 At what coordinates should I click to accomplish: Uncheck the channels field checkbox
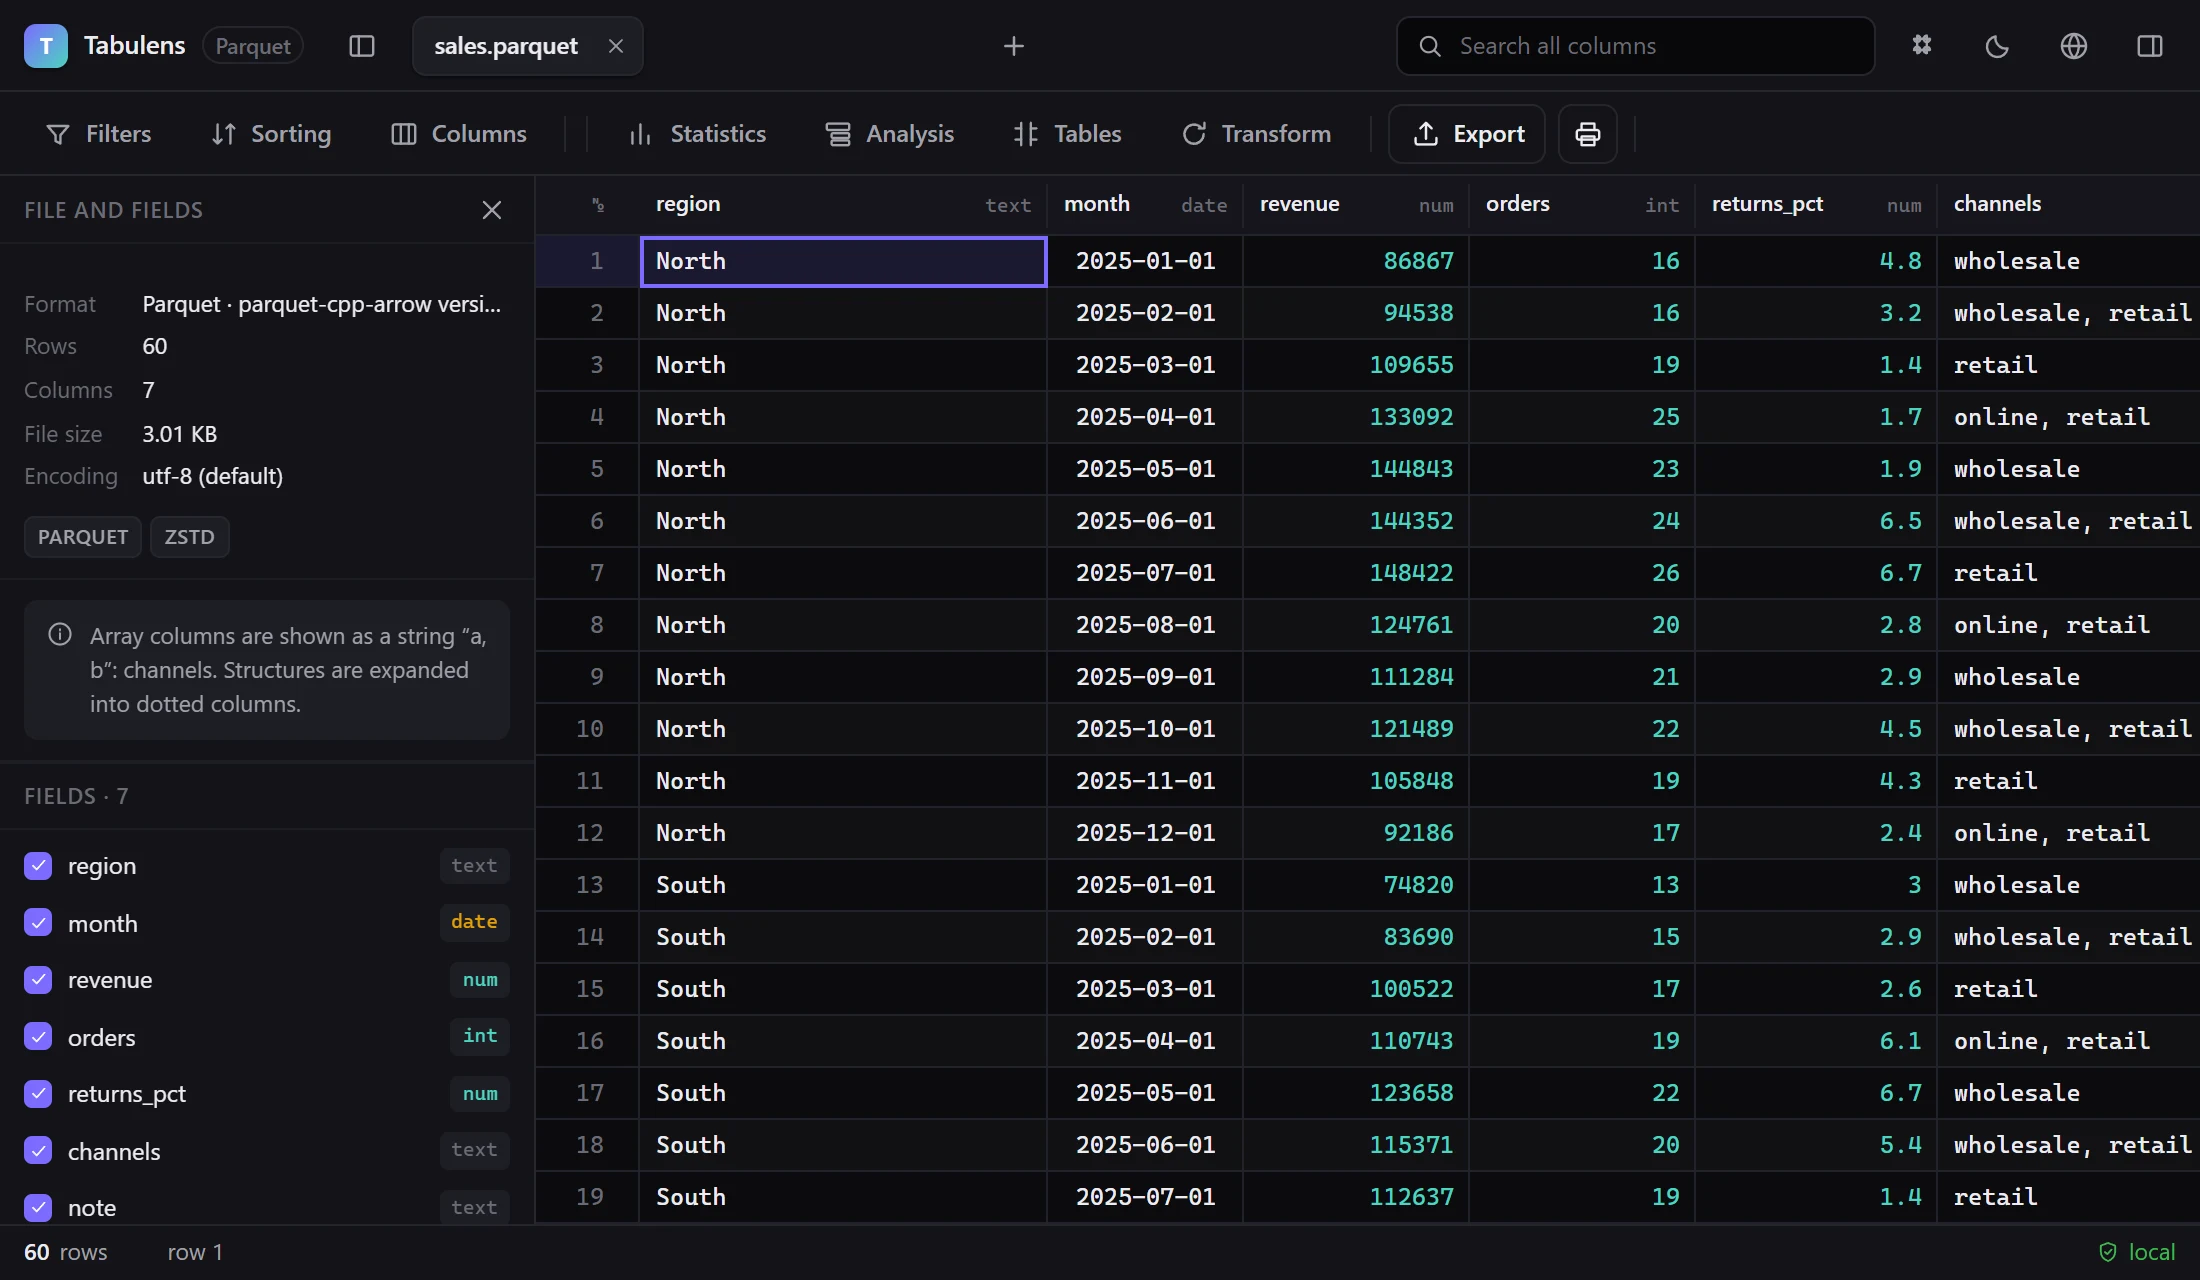38,1150
